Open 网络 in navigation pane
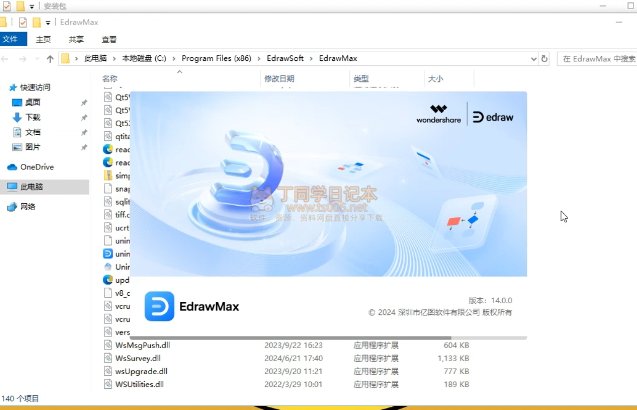637x410 pixels. [28, 206]
